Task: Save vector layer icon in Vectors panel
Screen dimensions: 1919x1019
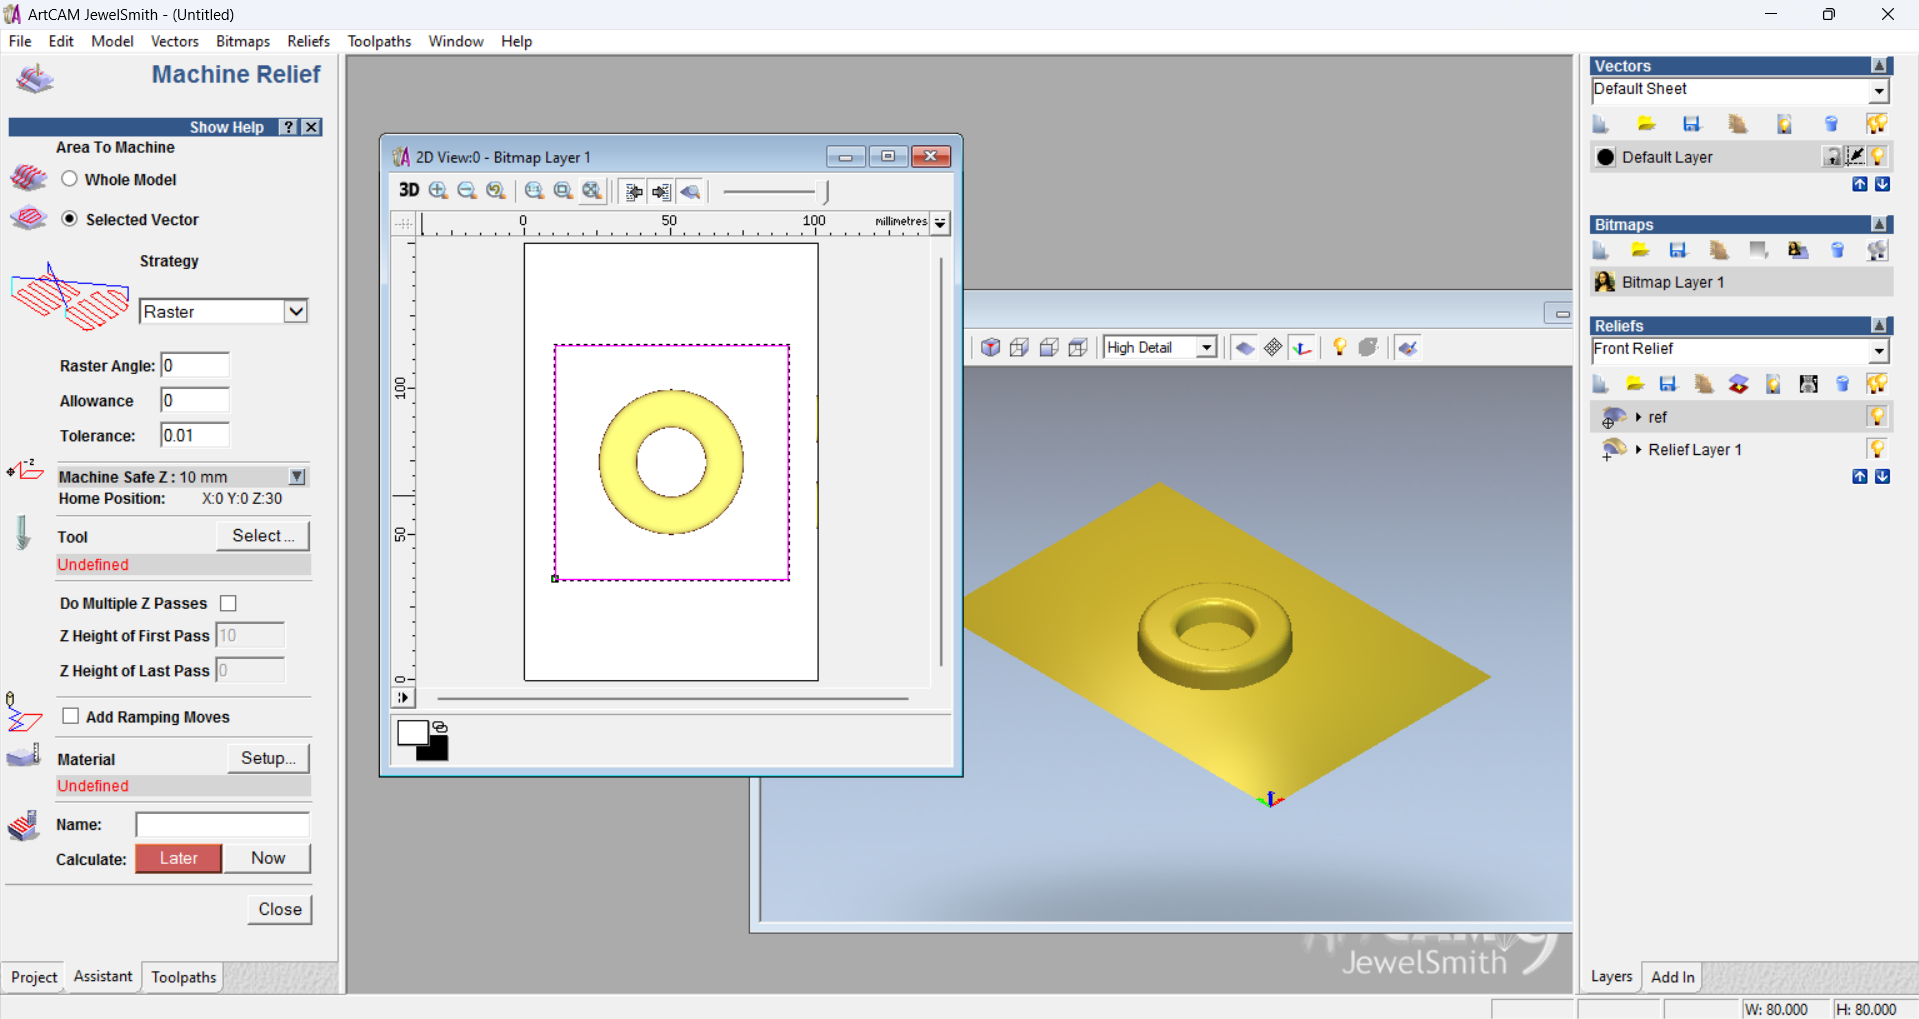Action: [1692, 124]
